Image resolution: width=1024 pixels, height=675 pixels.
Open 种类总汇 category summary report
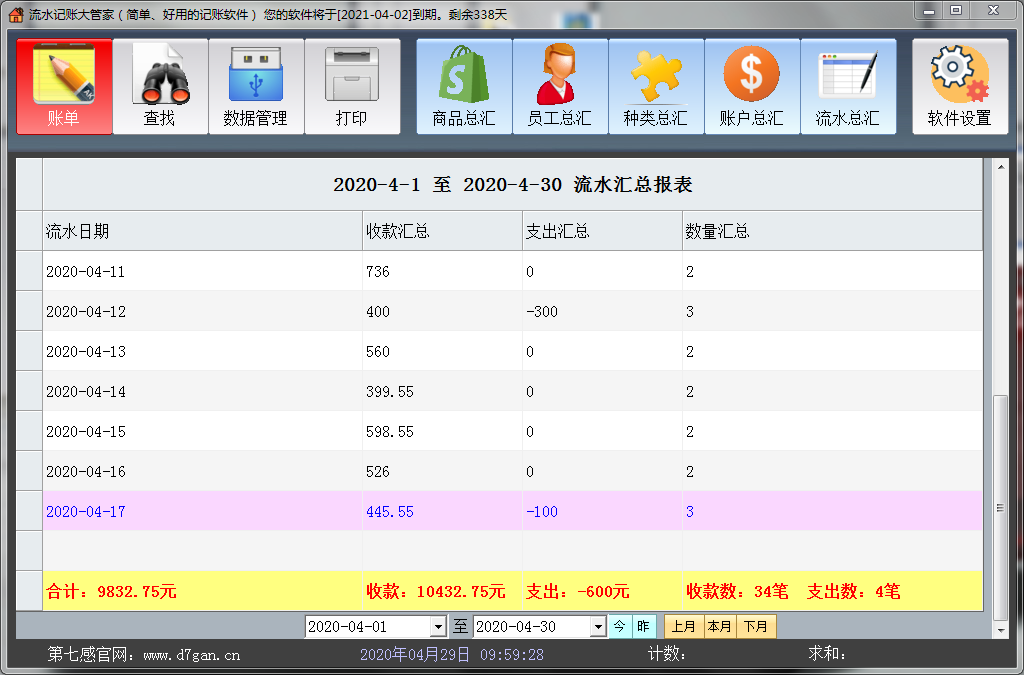(656, 87)
